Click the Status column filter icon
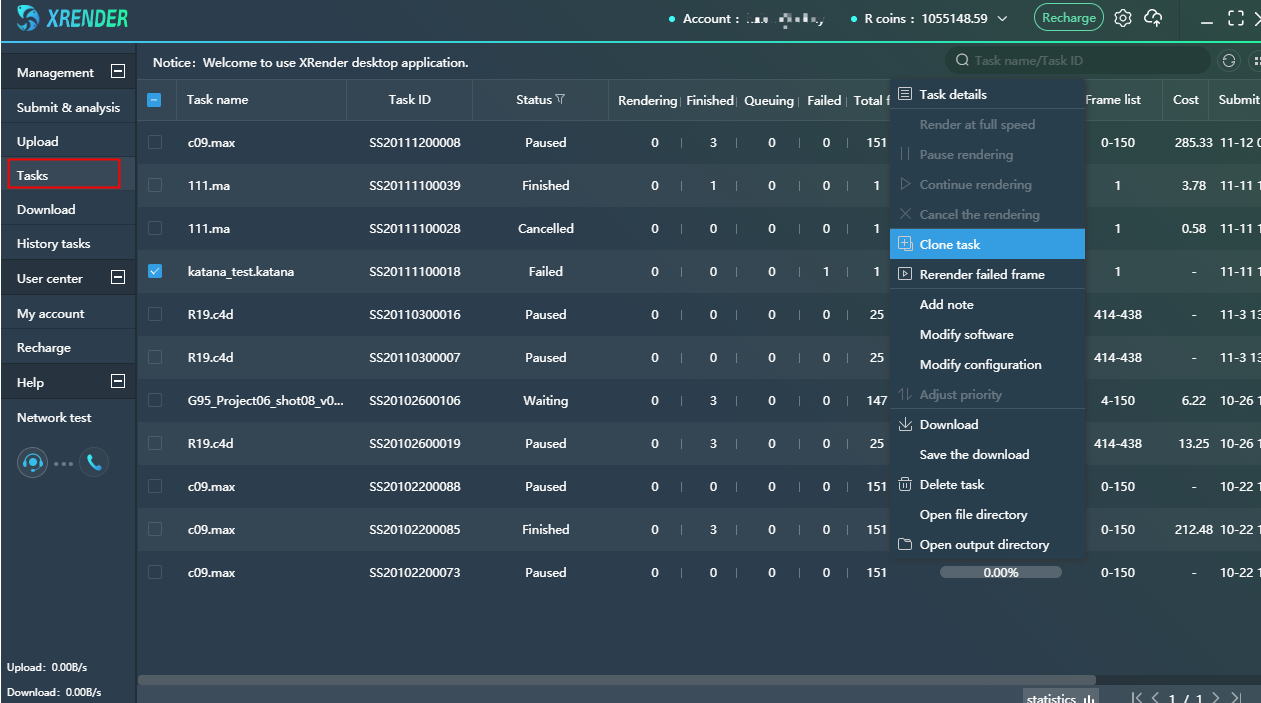 560,99
